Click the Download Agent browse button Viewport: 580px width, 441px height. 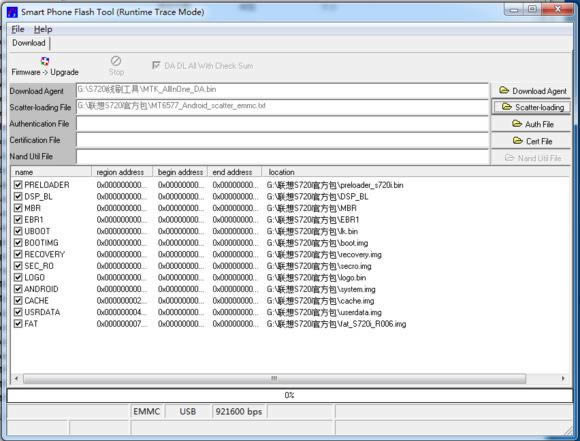[x=532, y=91]
